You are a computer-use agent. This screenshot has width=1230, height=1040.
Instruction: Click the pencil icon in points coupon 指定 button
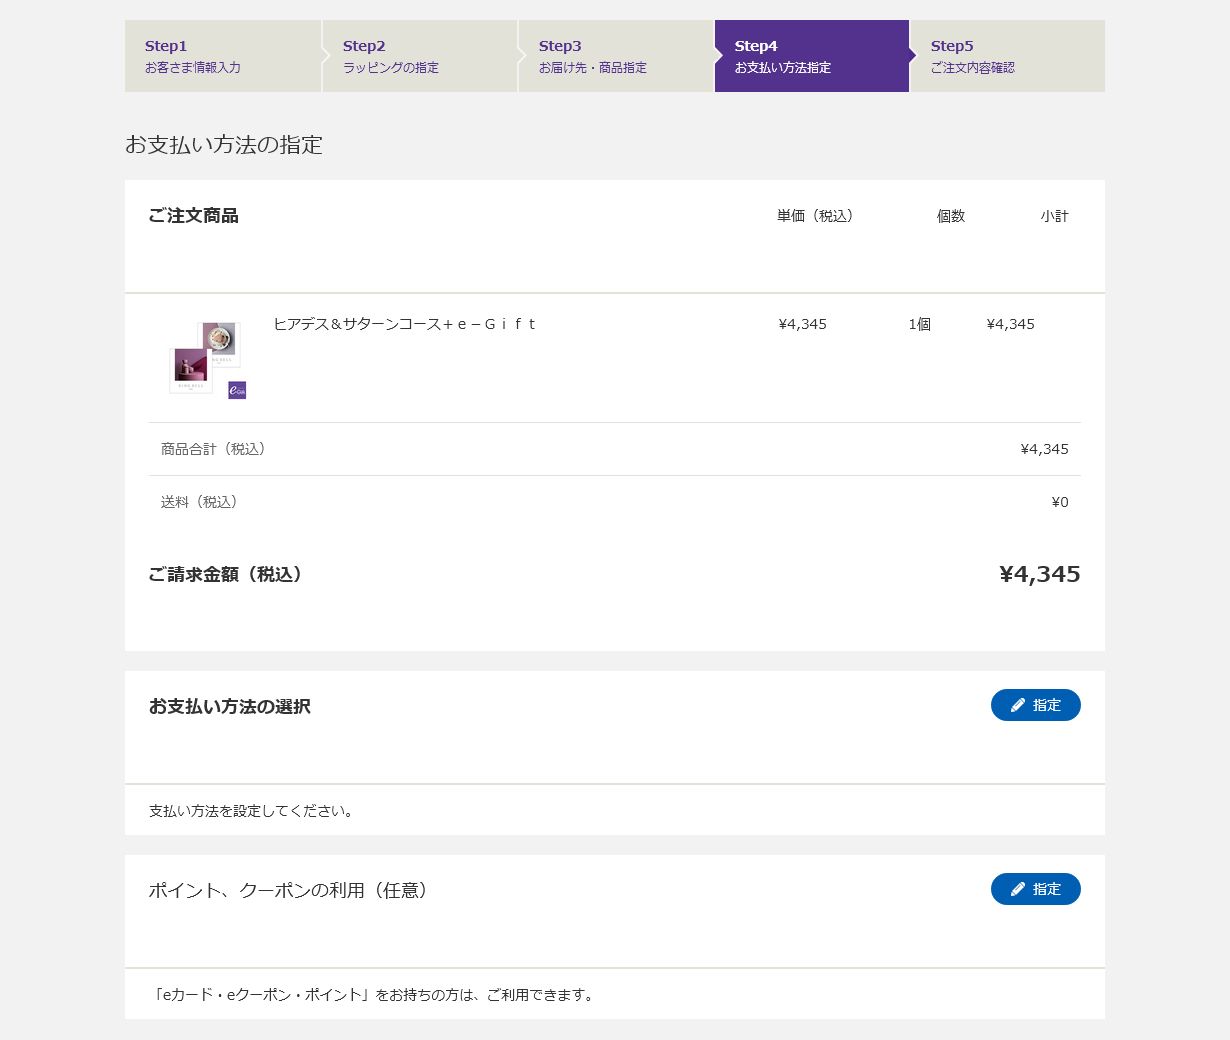(x=1018, y=889)
